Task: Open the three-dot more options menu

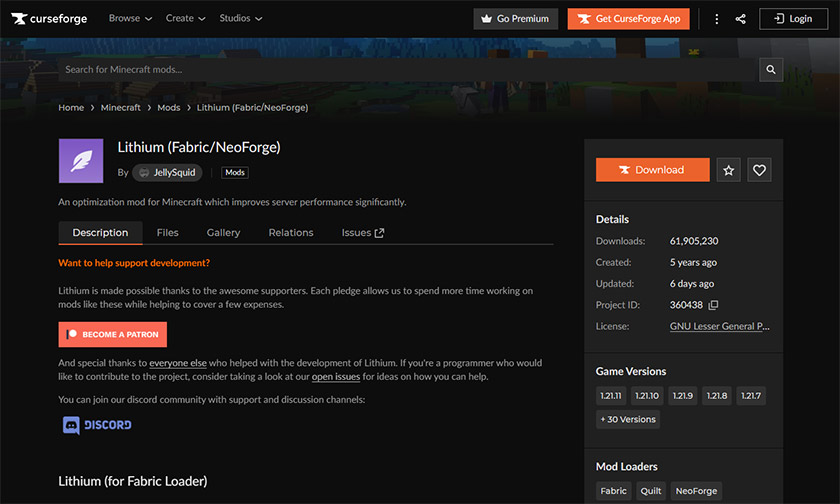Action: [717, 18]
